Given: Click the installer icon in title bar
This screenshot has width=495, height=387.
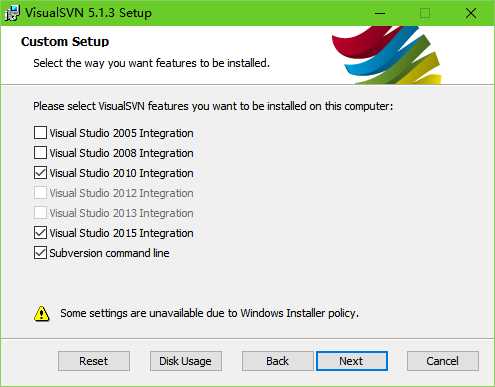Looking at the screenshot, I should tap(12, 13).
